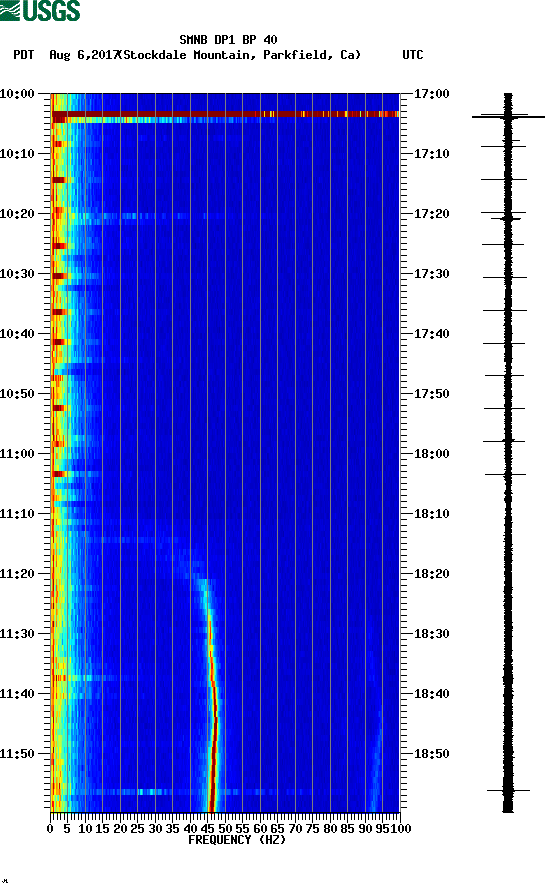This screenshot has height=892, width=552.
Task: Click the red 45 Hz spectral line near 18:40
Action: (214, 694)
